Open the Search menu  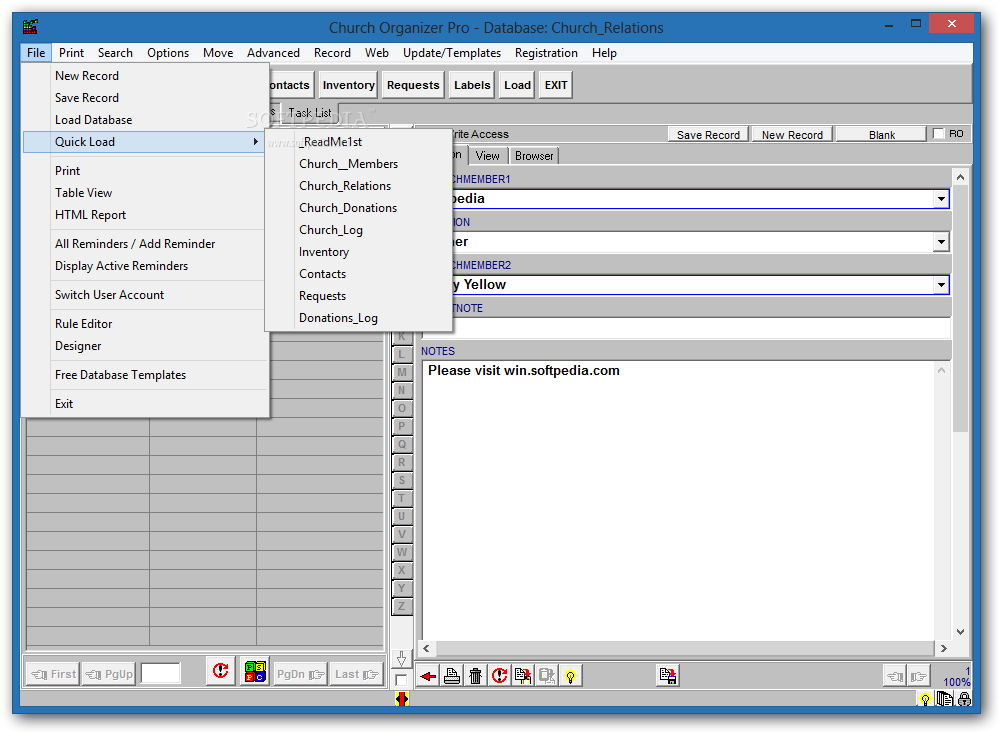tap(115, 53)
